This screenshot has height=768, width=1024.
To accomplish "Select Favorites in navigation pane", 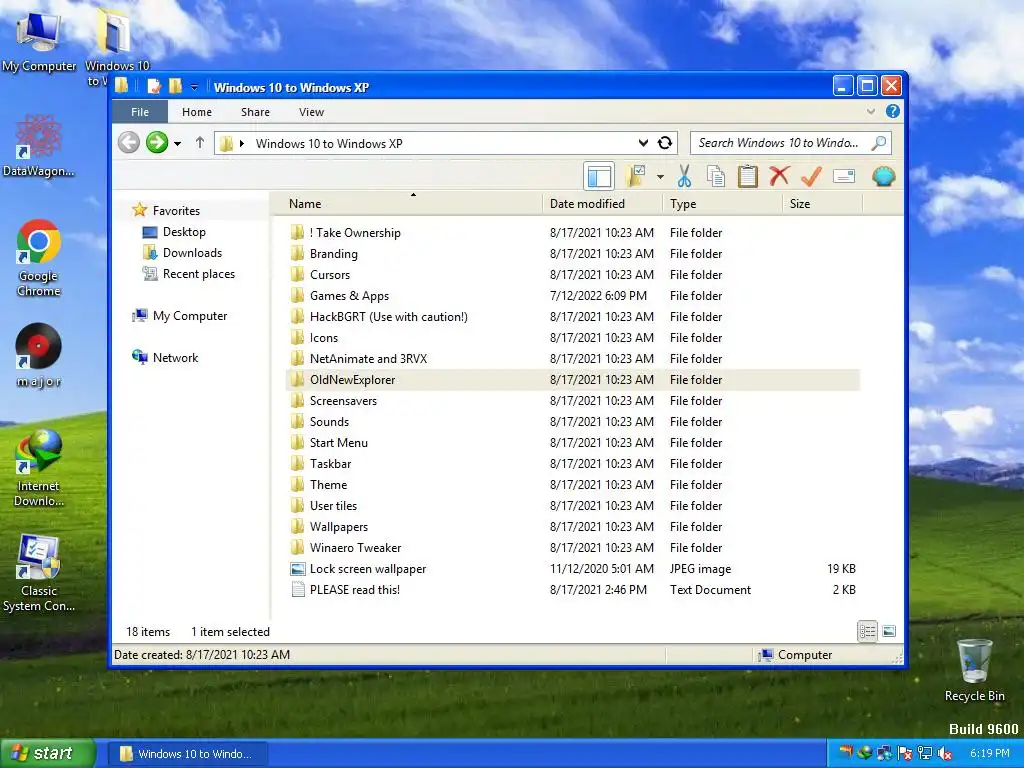I will pos(176,210).
